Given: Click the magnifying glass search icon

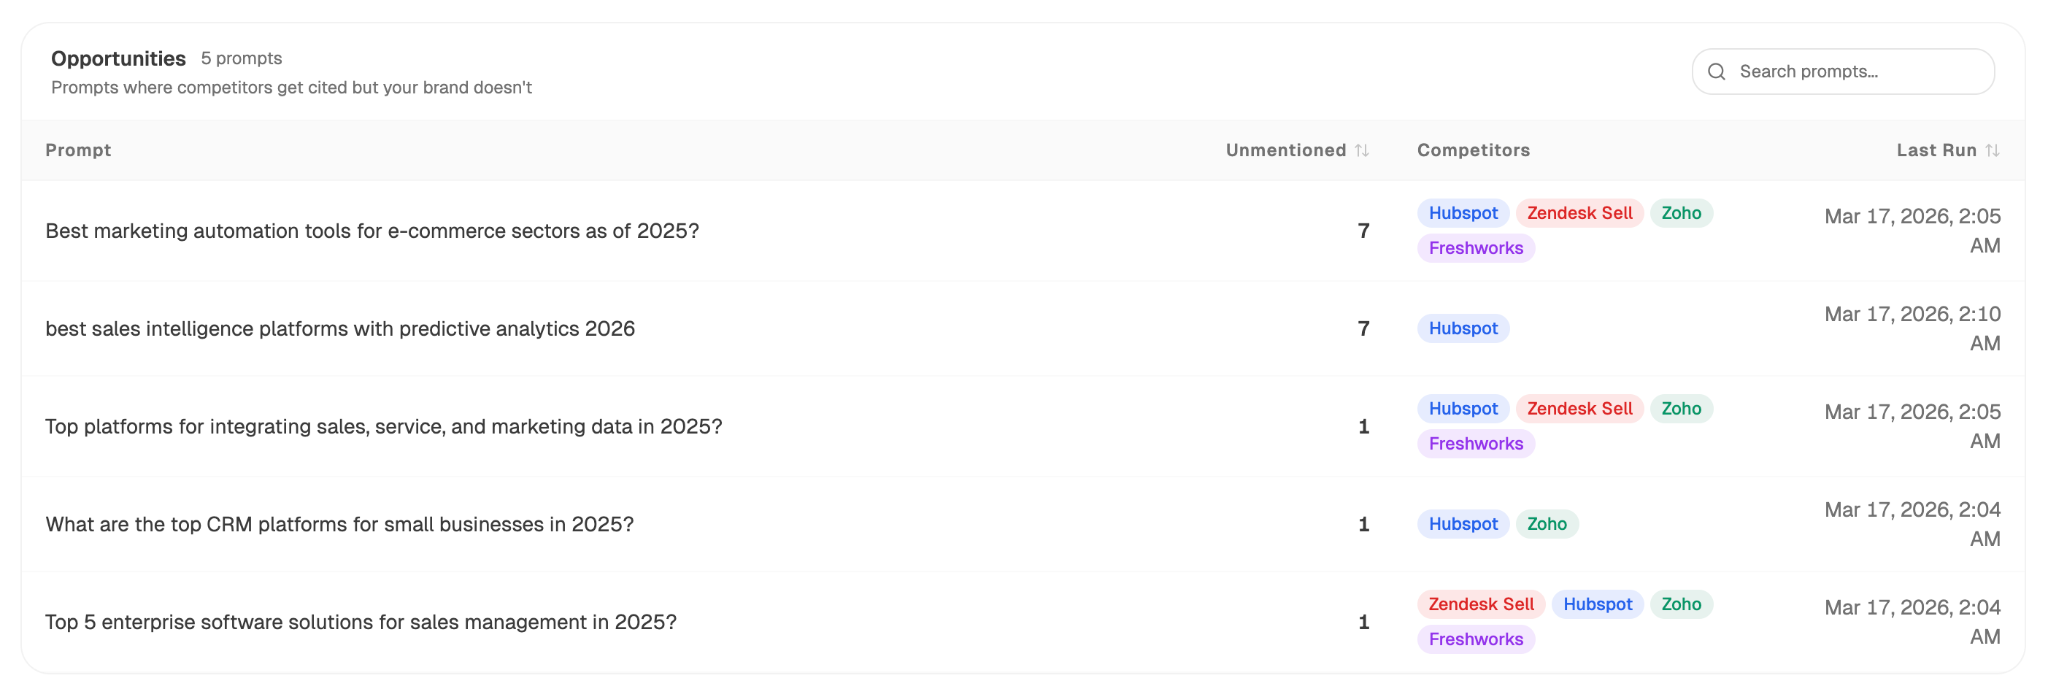Looking at the screenshot, I should (1717, 71).
